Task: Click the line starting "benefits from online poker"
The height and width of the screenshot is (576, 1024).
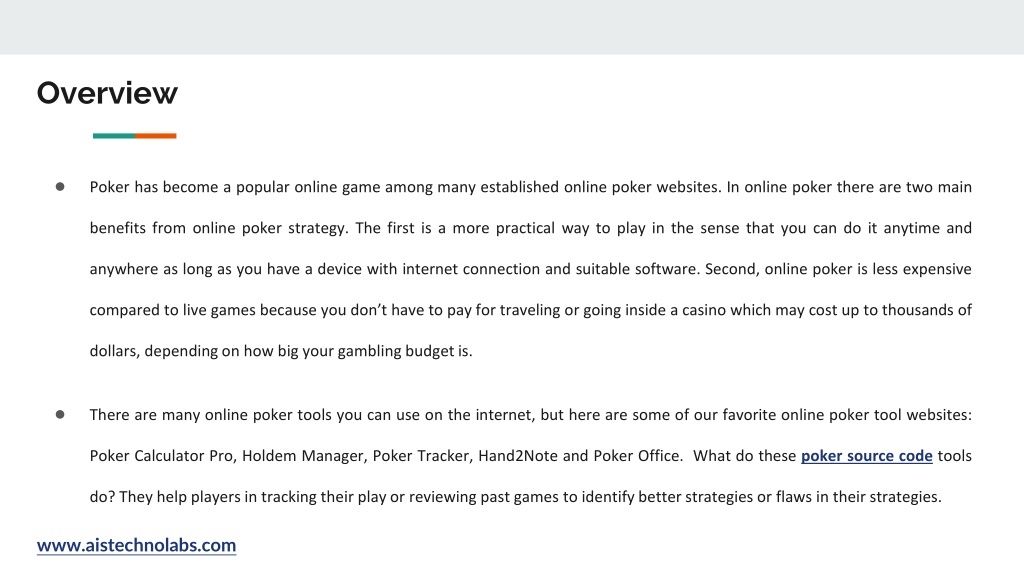Action: (x=530, y=229)
